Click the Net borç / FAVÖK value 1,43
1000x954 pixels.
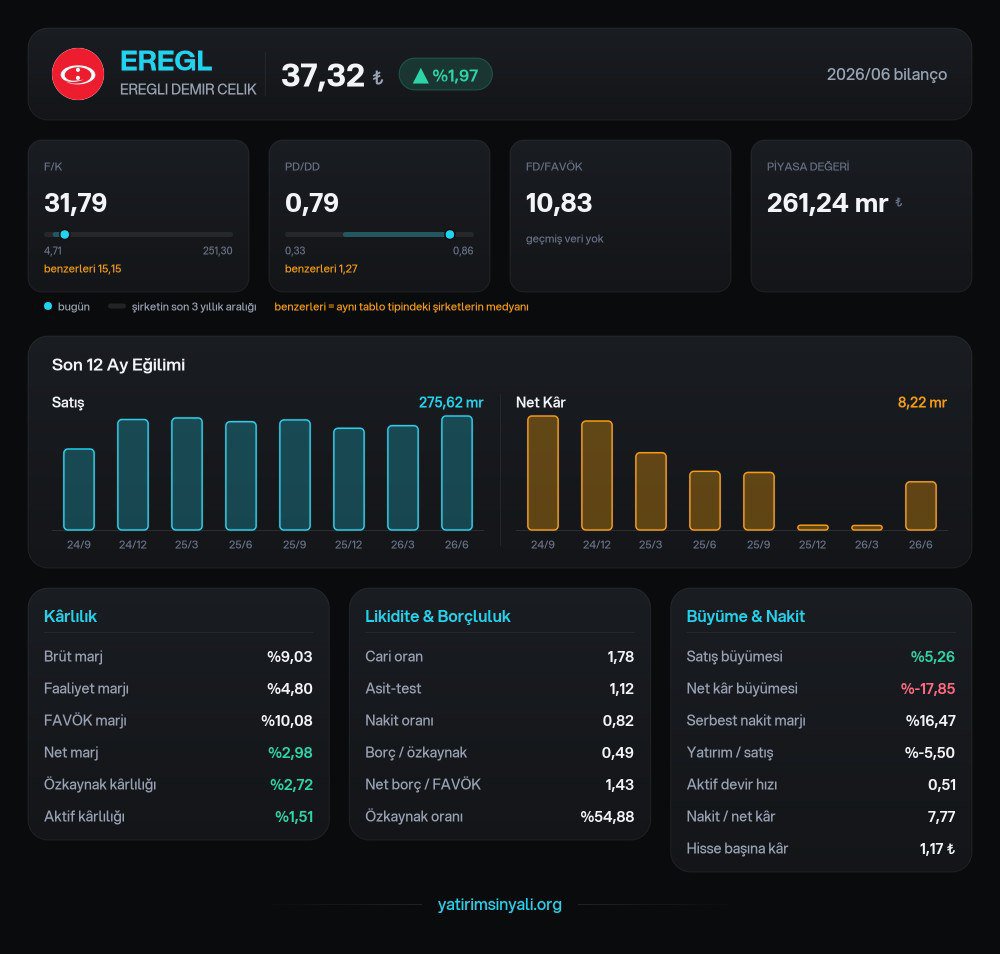pos(619,784)
